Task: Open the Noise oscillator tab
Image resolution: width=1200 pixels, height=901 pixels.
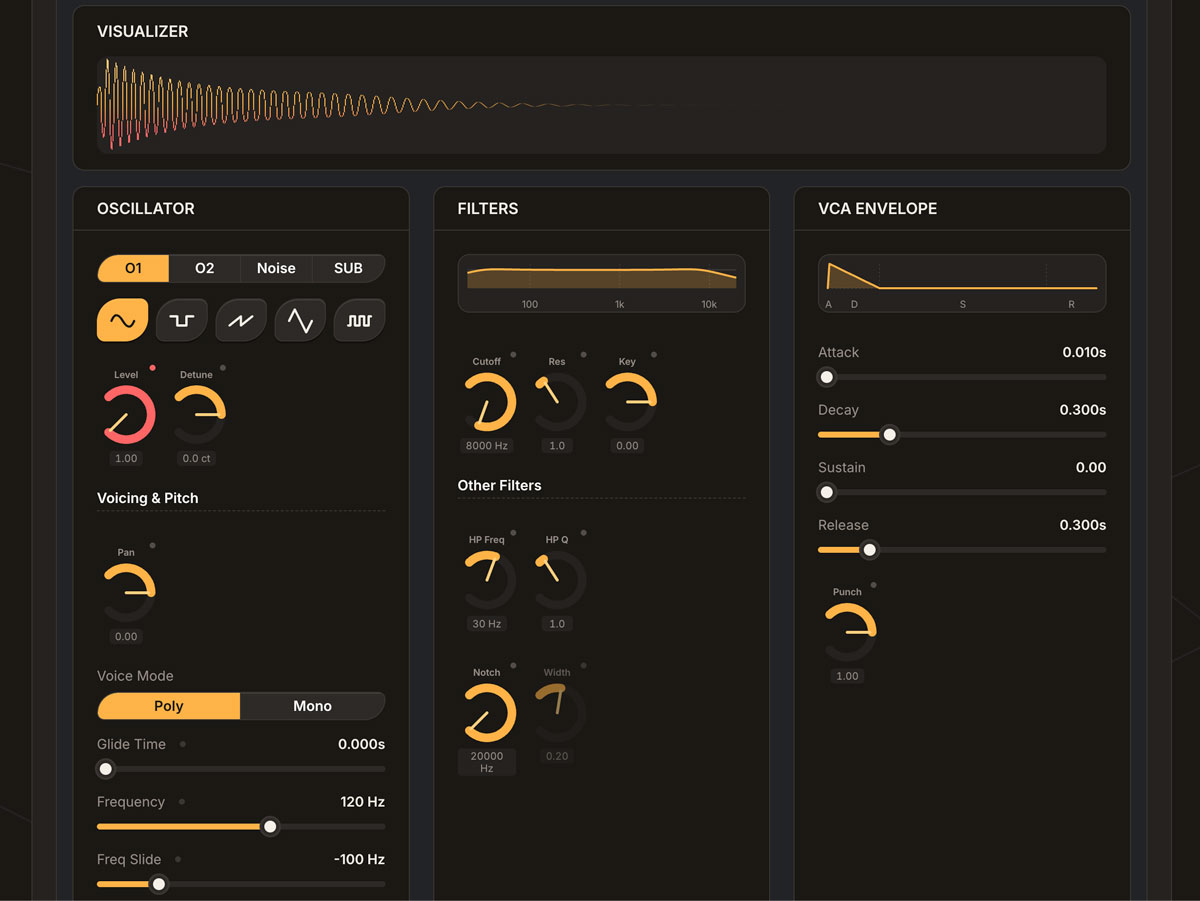Action: (276, 268)
